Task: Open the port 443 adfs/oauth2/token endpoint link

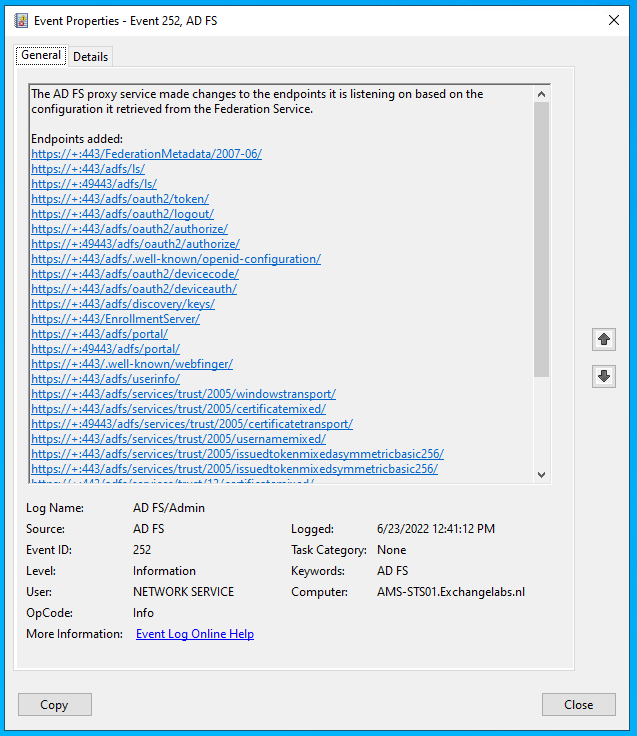Action: (120, 199)
